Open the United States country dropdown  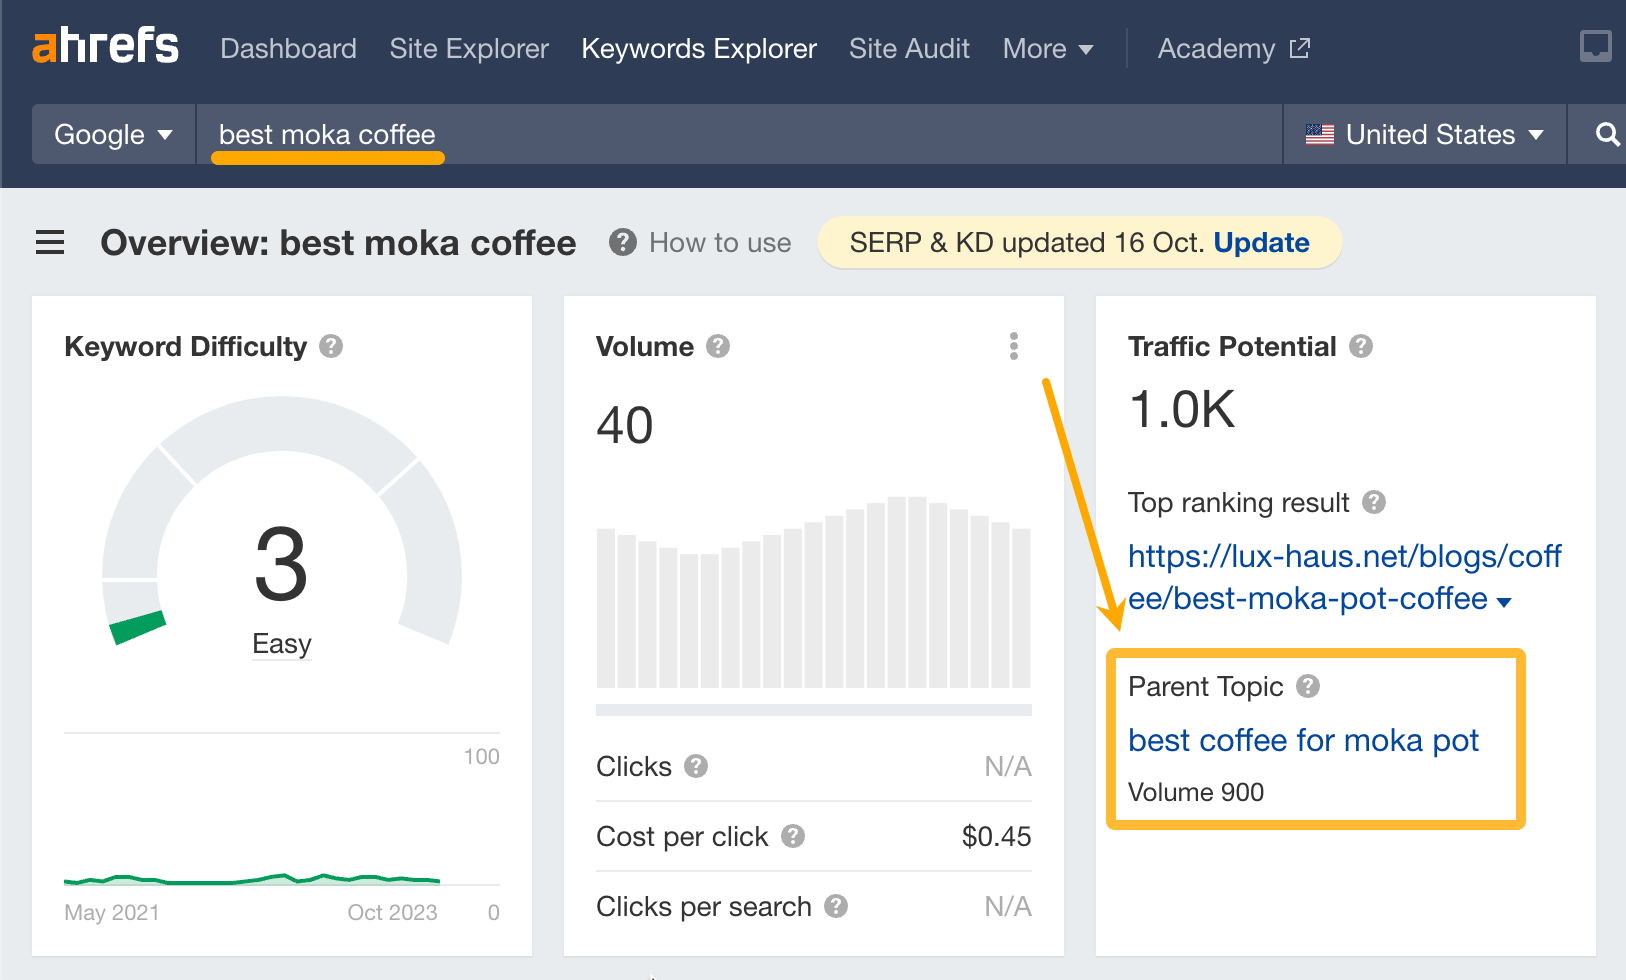(1425, 135)
